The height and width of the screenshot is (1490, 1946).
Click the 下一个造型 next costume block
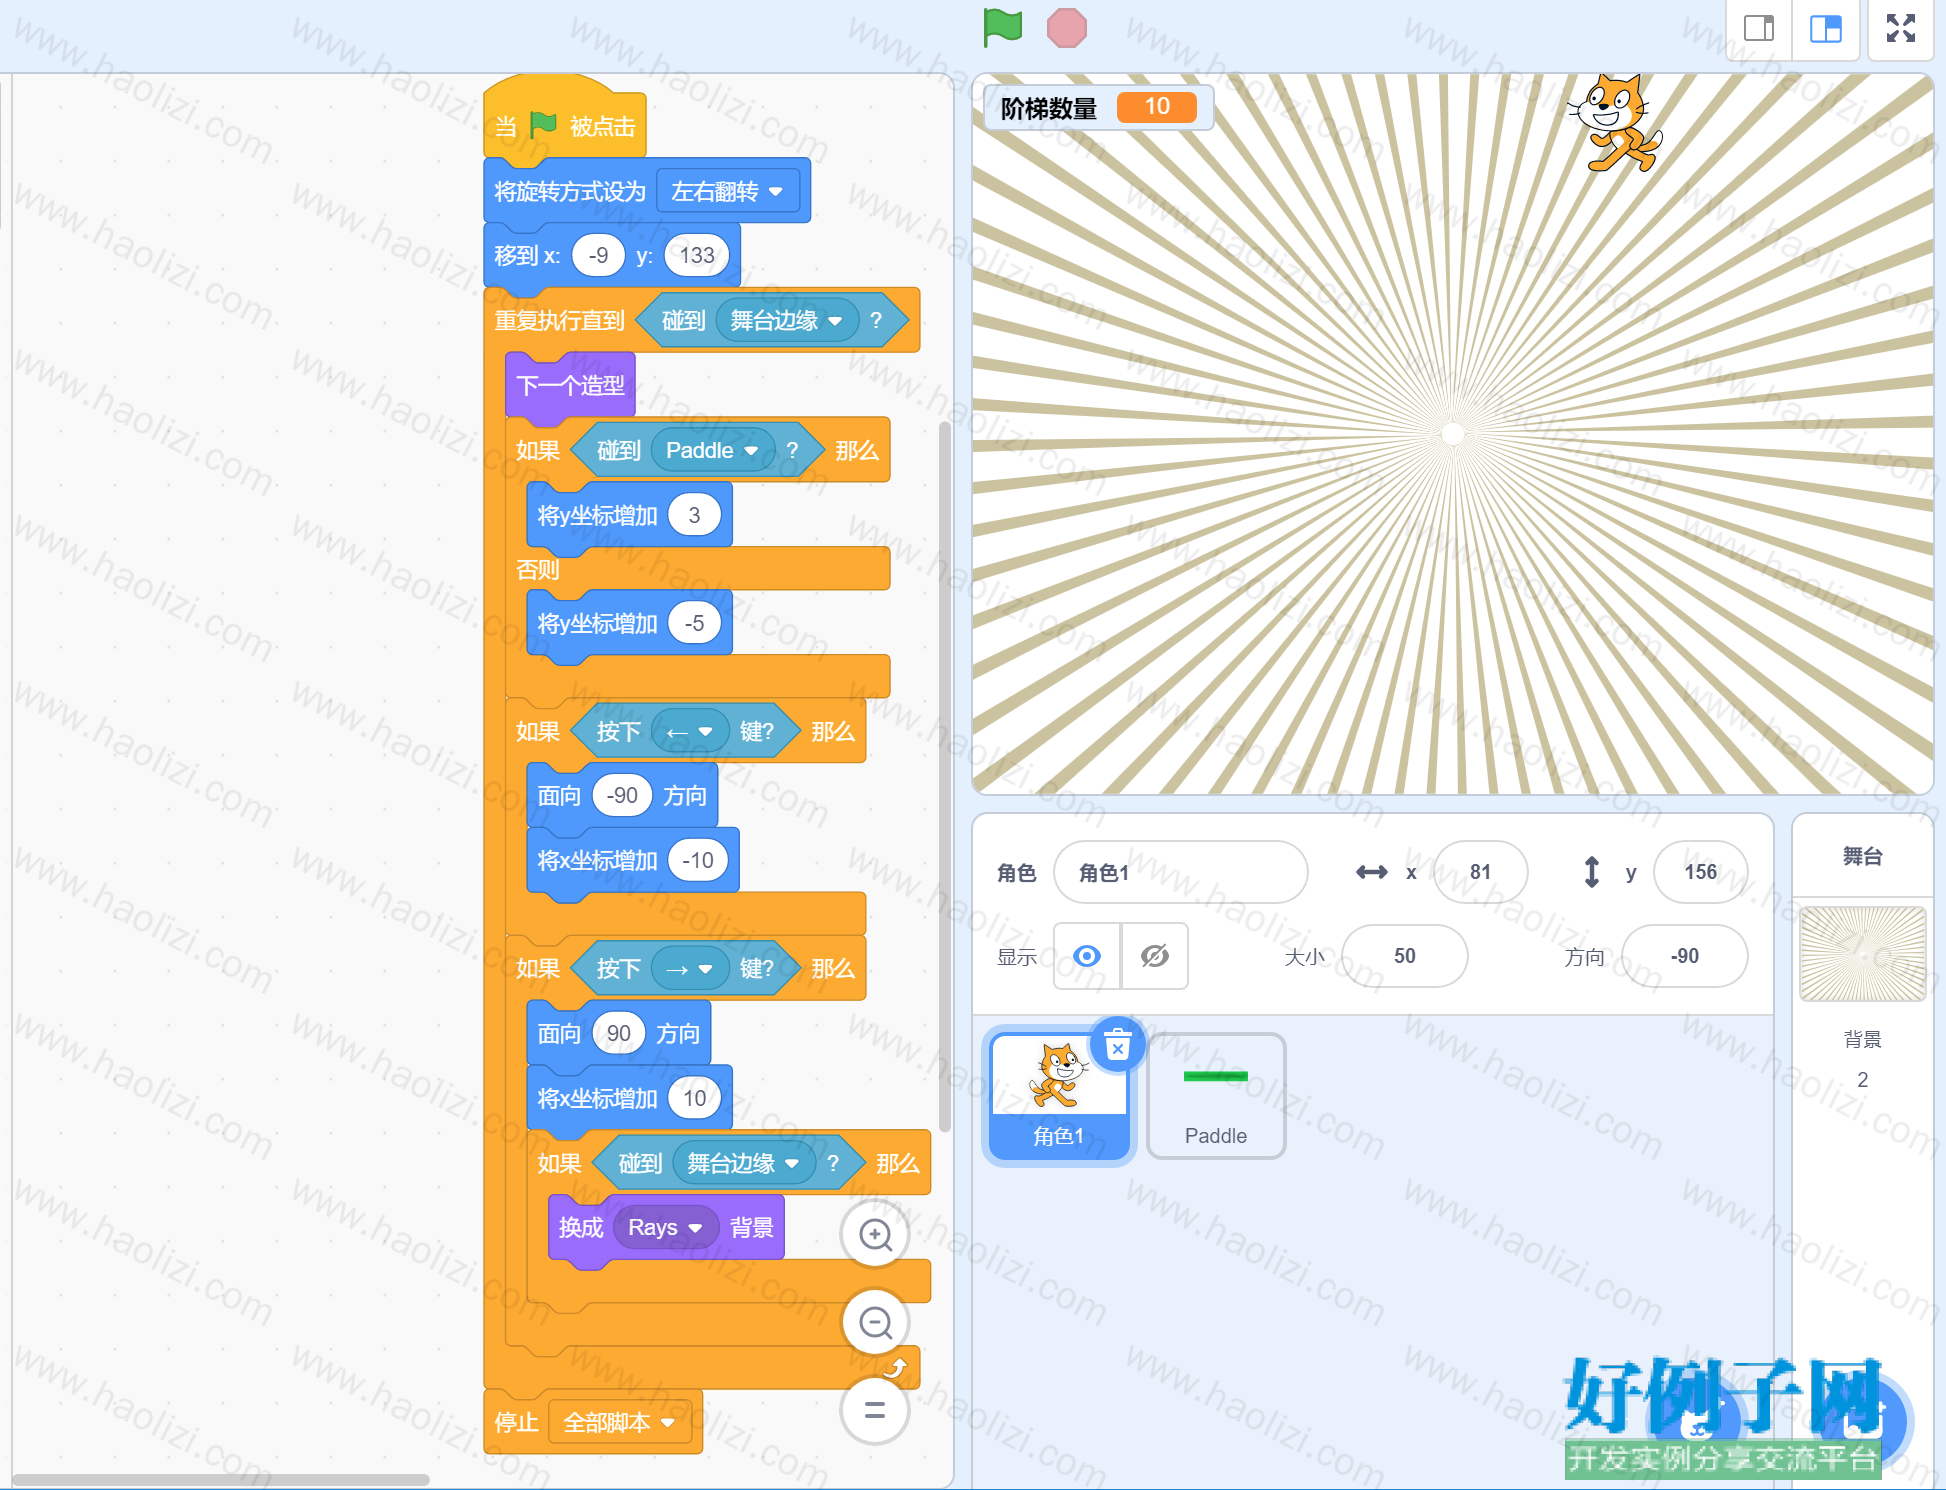pyautogui.click(x=570, y=385)
